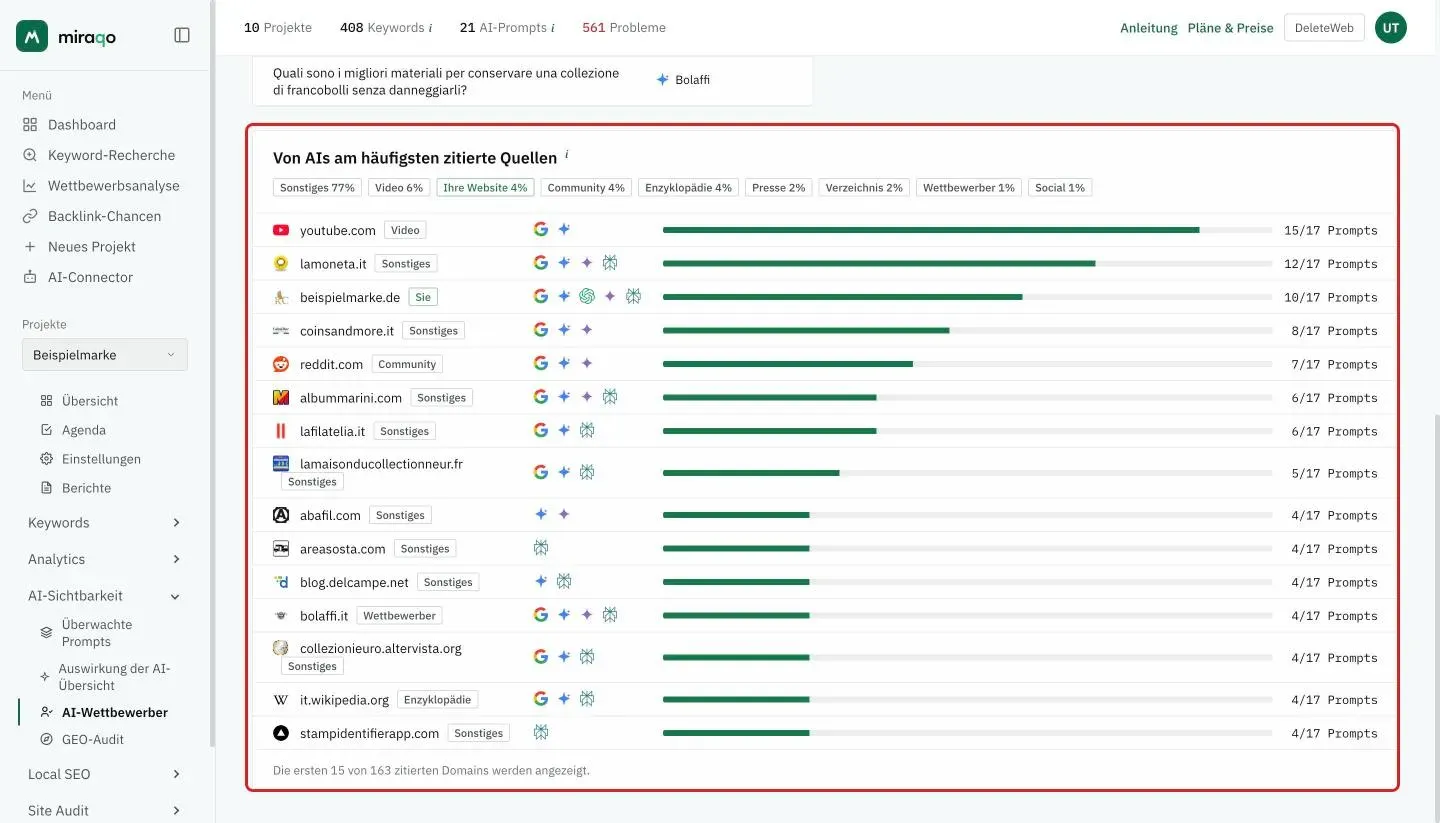Click info icon beside zitierte Quellen heading
Image resolution: width=1440 pixels, height=823 pixels.
pos(566,155)
